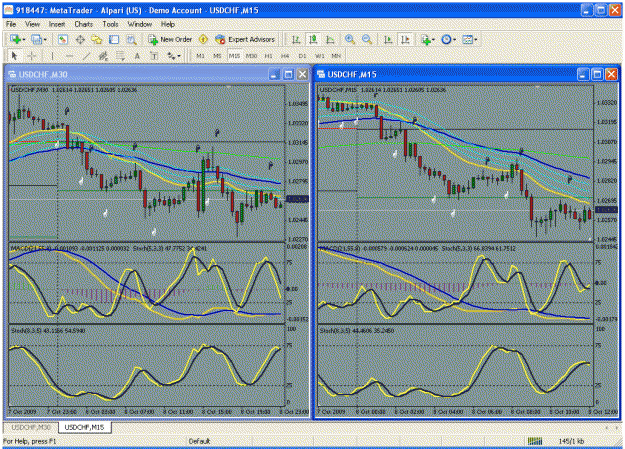Switch to the USDCHF,M15 bottom tab
Screen dimensions: 625x449
85,427
